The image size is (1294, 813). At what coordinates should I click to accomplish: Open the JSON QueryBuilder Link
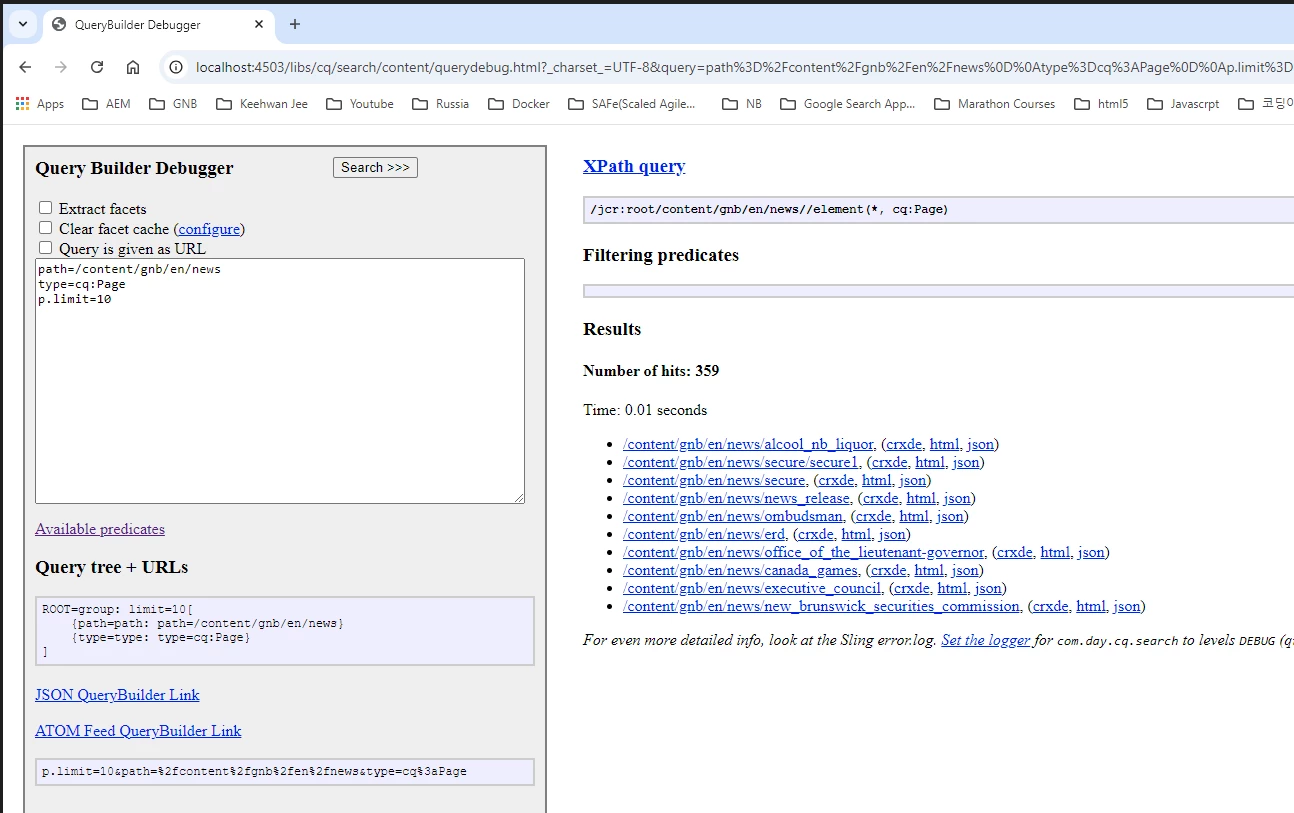117,695
